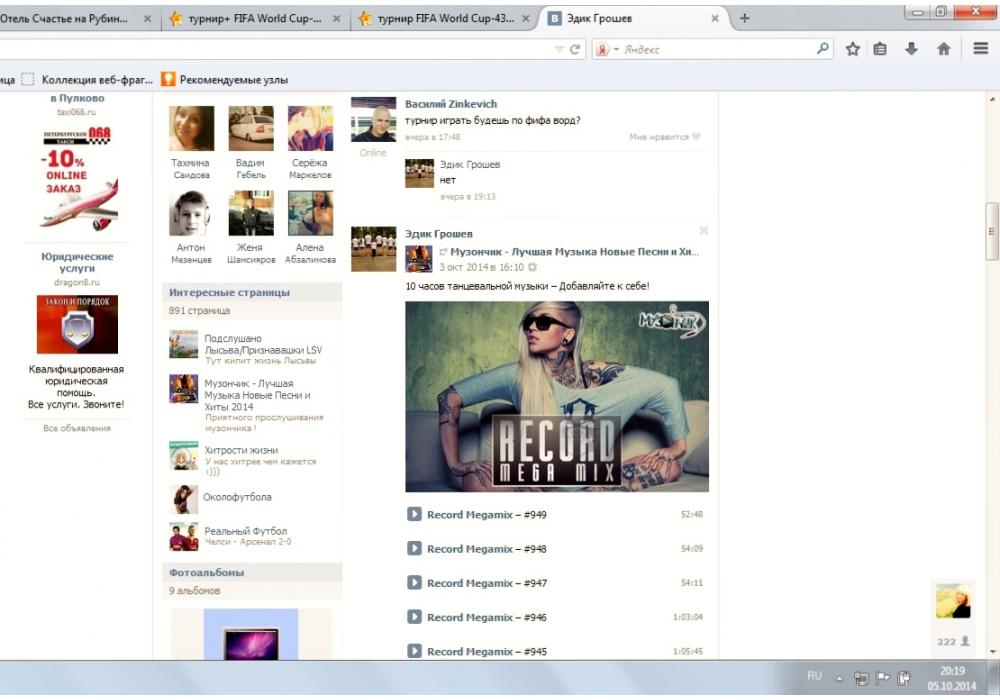1000x700 pixels.
Task: Click the reload page icon in address bar
Action: [x=576, y=49]
